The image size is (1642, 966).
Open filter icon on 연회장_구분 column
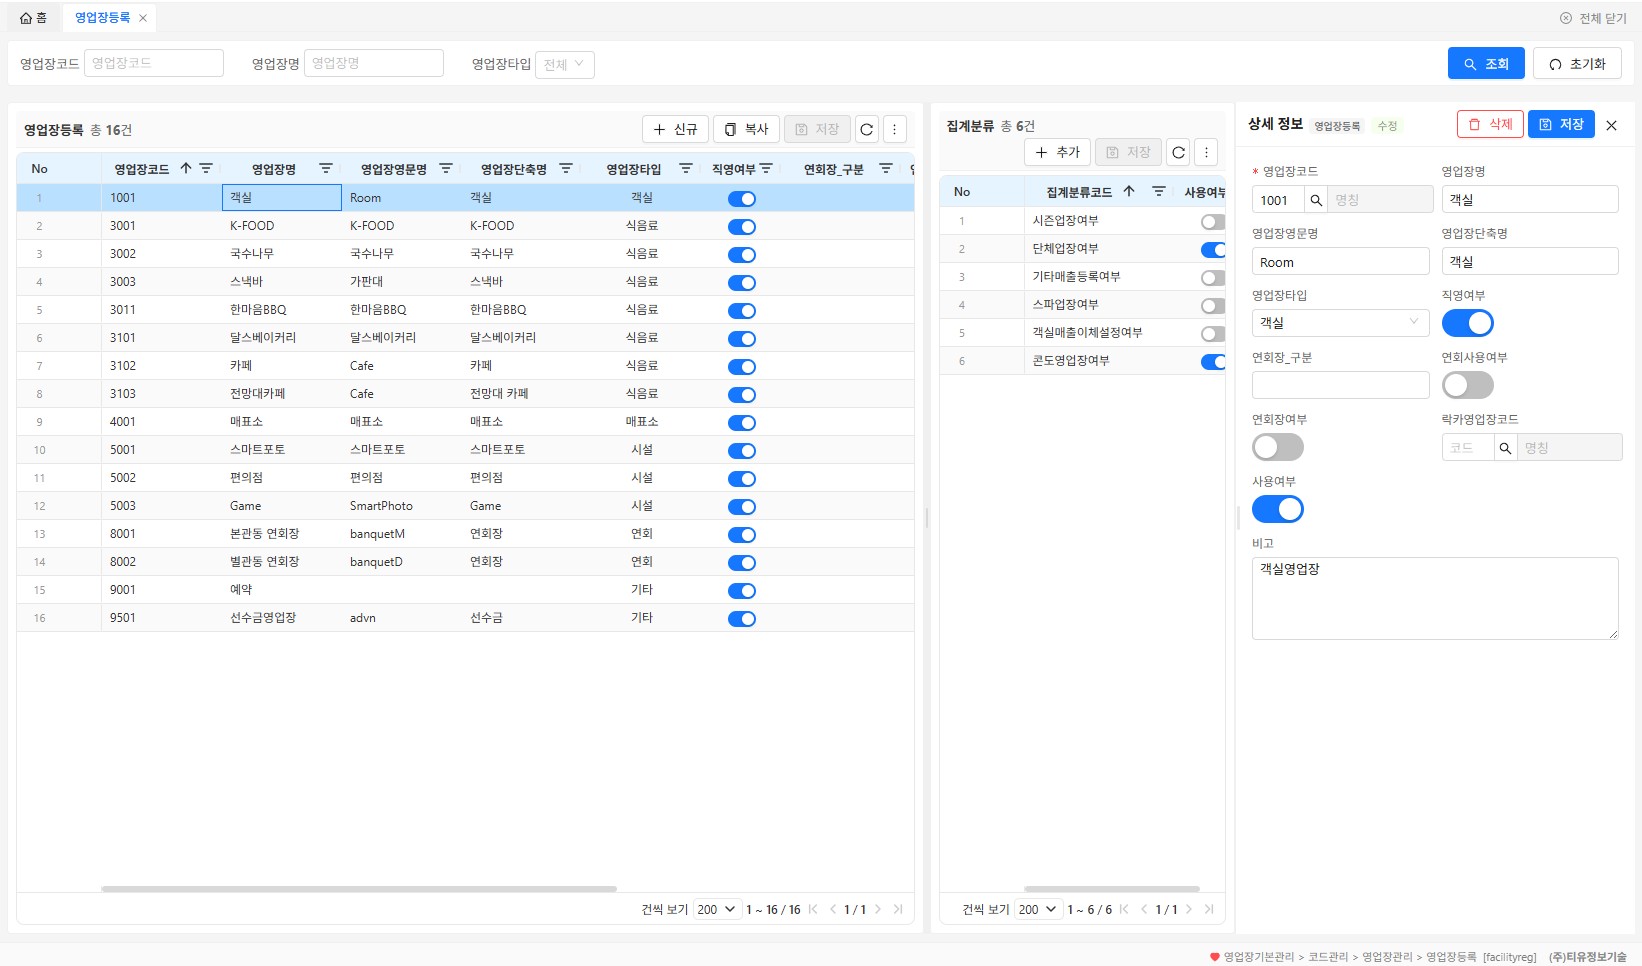pos(886,168)
